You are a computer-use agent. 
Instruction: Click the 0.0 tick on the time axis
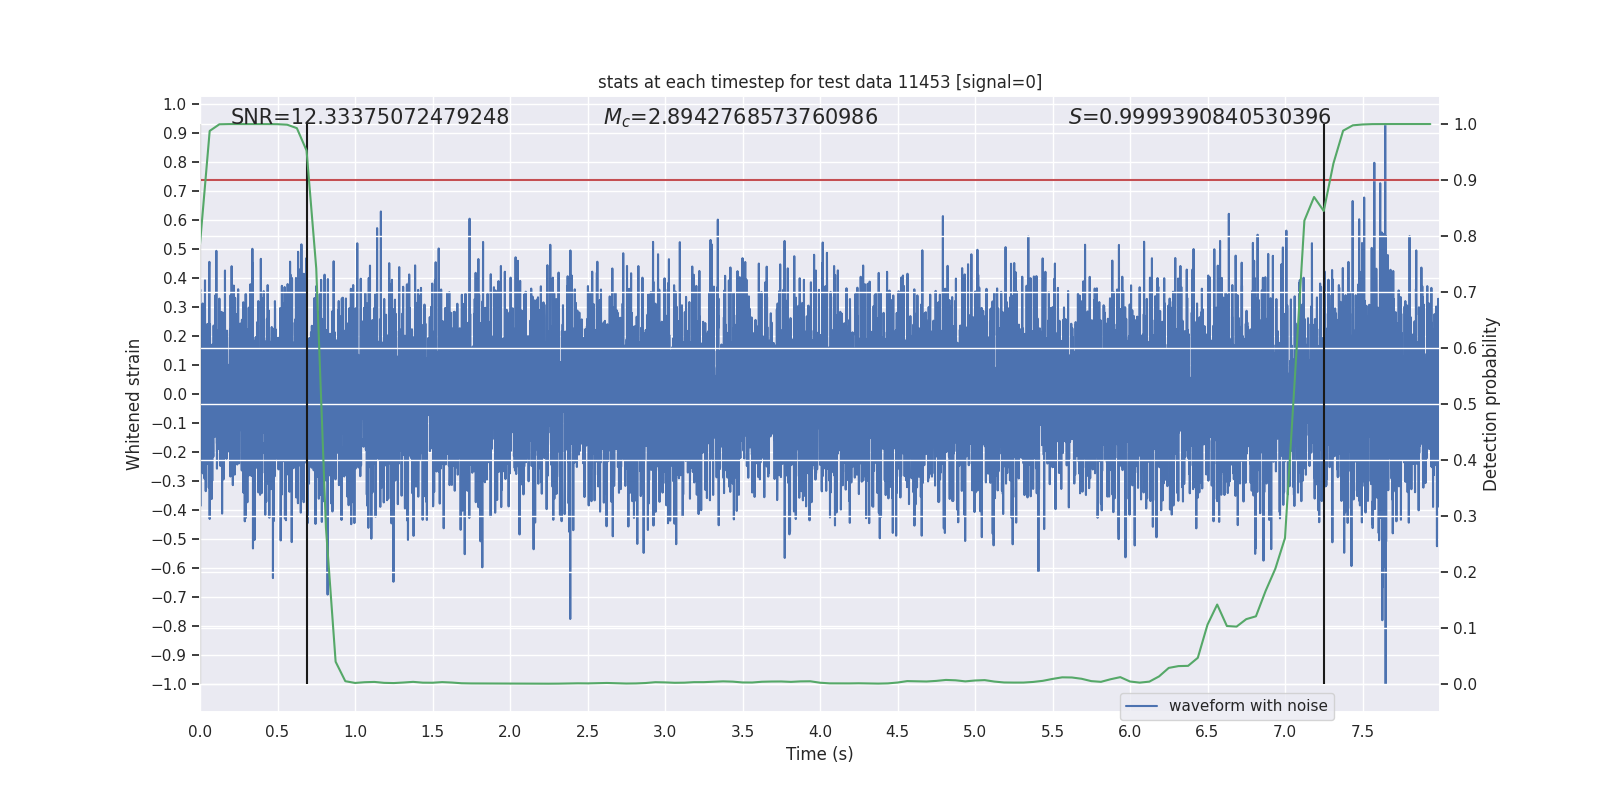pos(200,731)
